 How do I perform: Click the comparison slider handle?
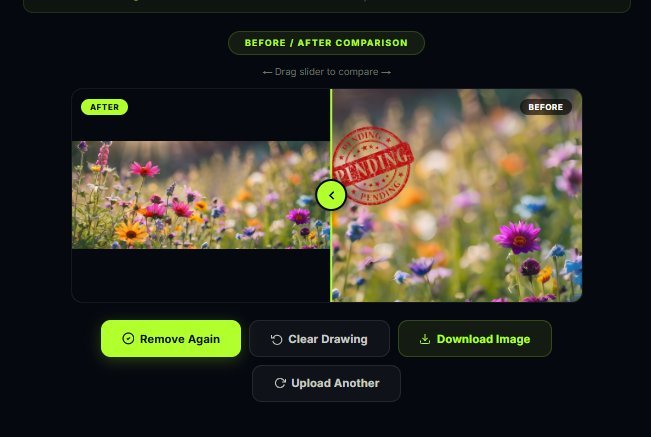(331, 195)
